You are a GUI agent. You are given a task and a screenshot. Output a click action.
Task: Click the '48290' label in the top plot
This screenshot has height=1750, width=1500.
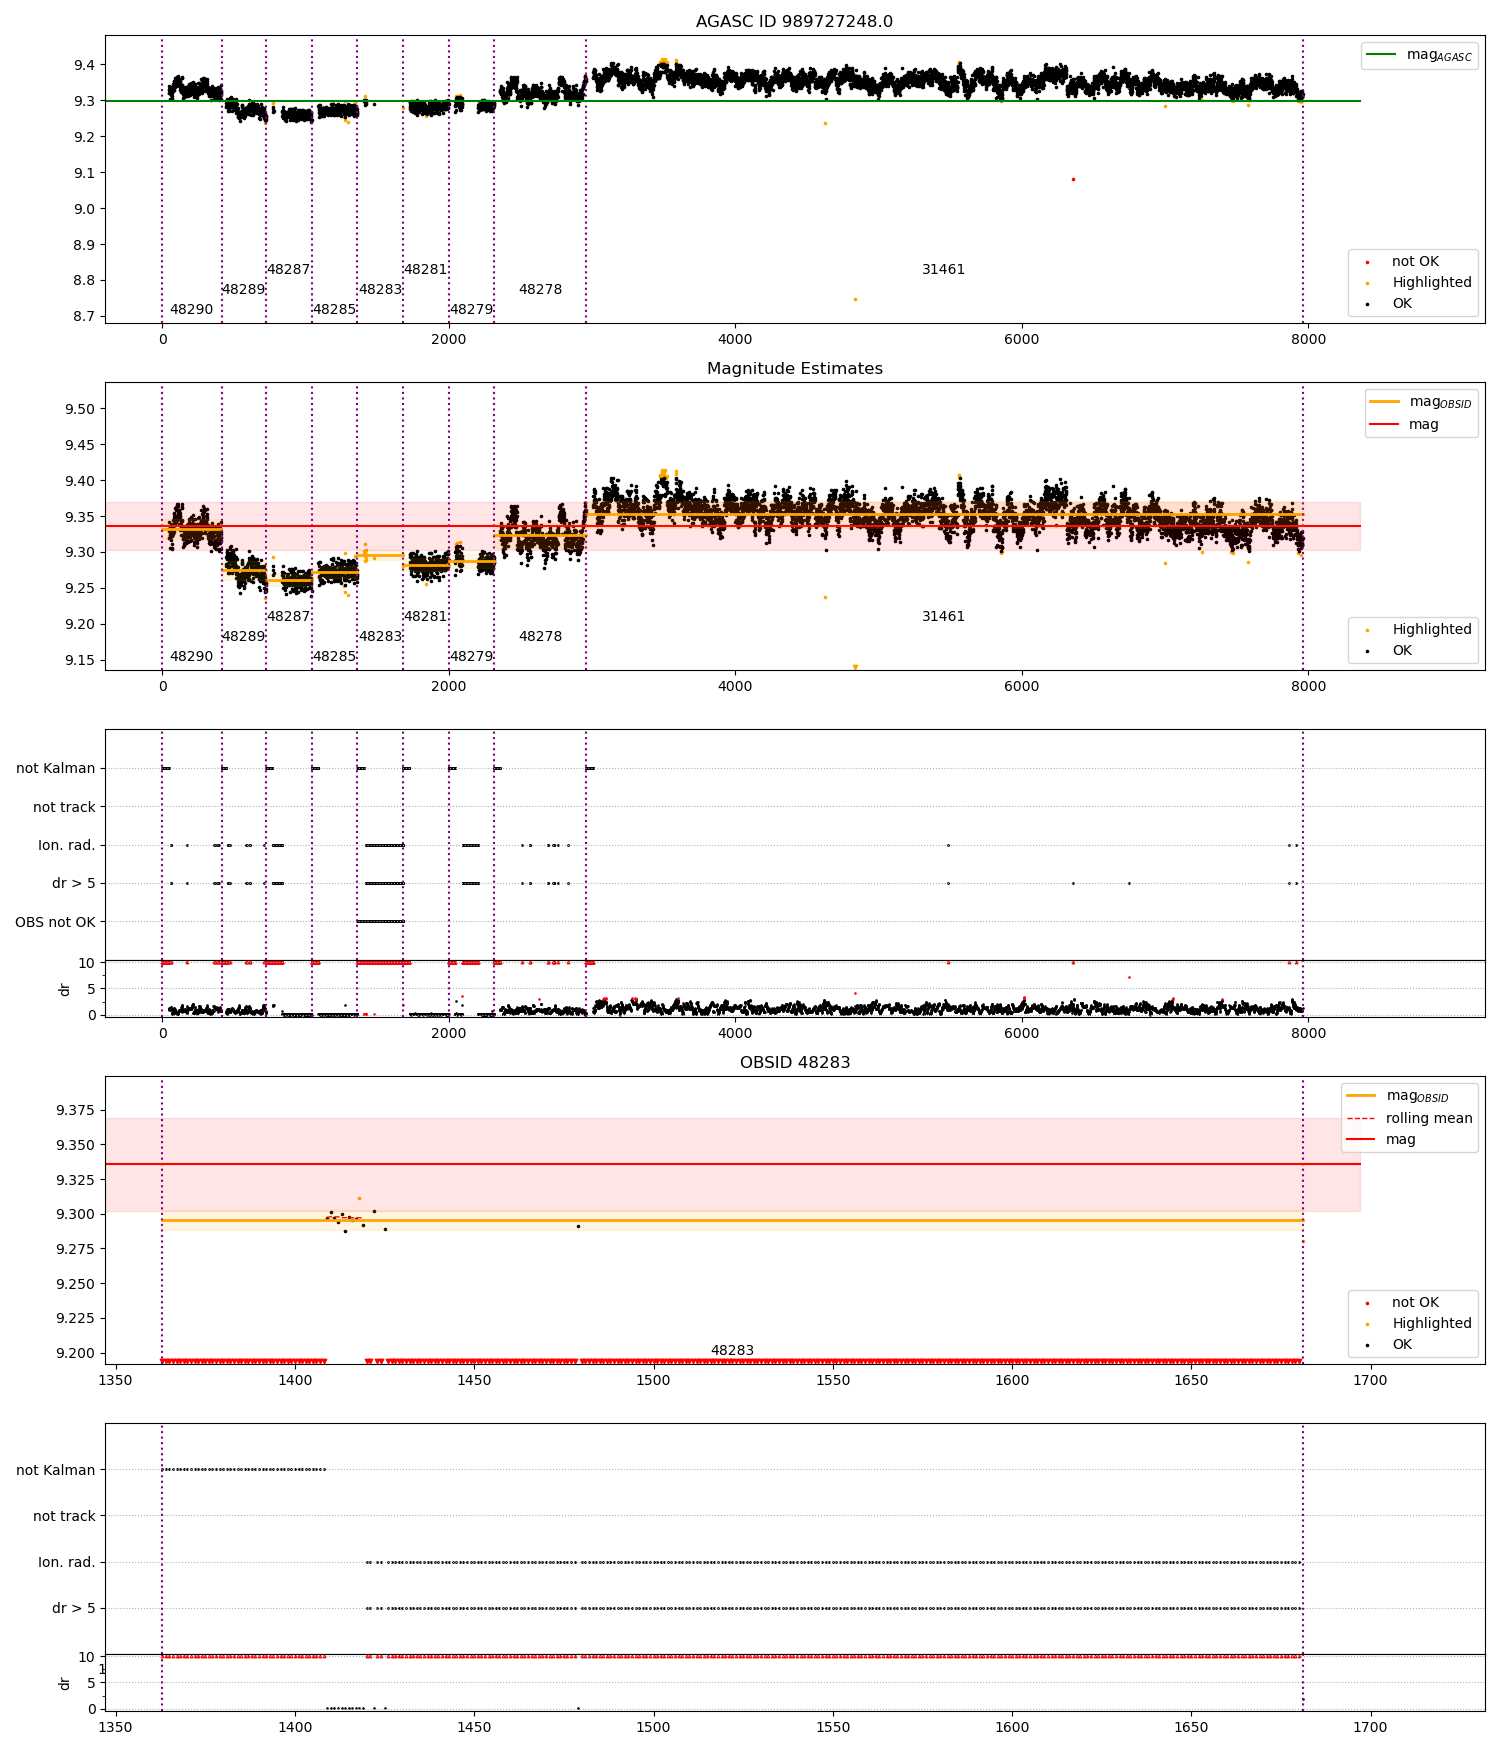[x=191, y=310]
